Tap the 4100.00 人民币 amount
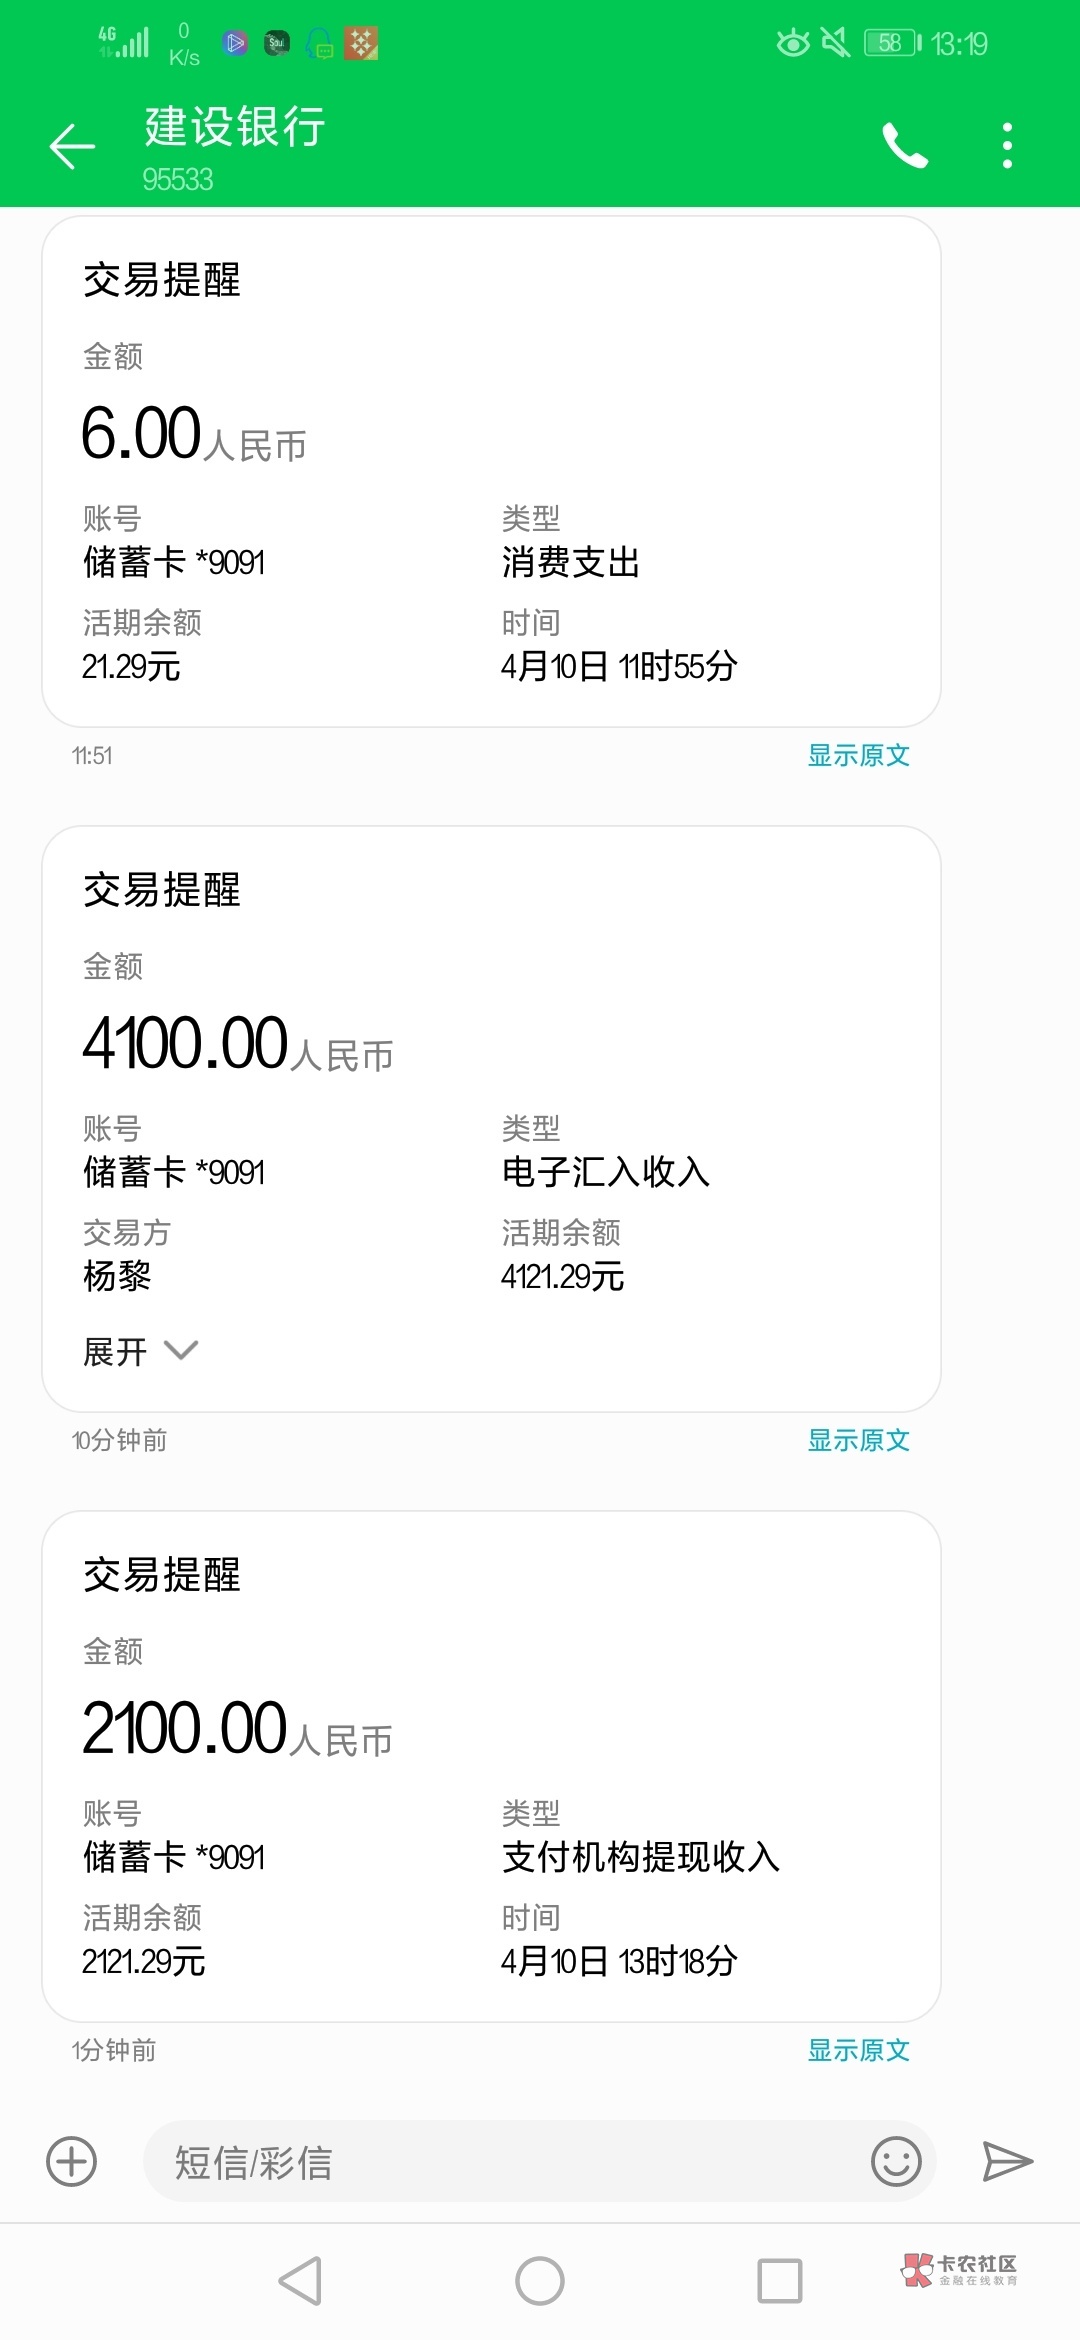This screenshot has width=1080, height=2340. pos(238,1044)
